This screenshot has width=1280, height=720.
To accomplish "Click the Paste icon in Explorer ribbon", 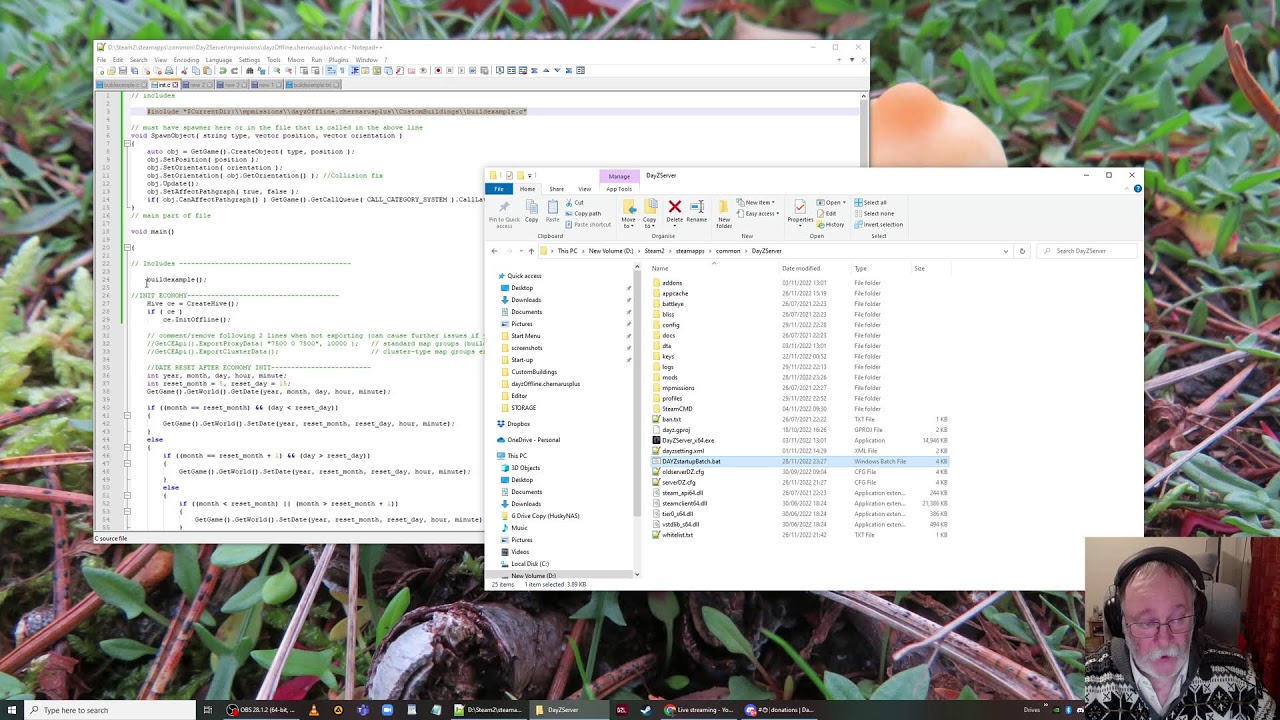I will click(553, 207).
